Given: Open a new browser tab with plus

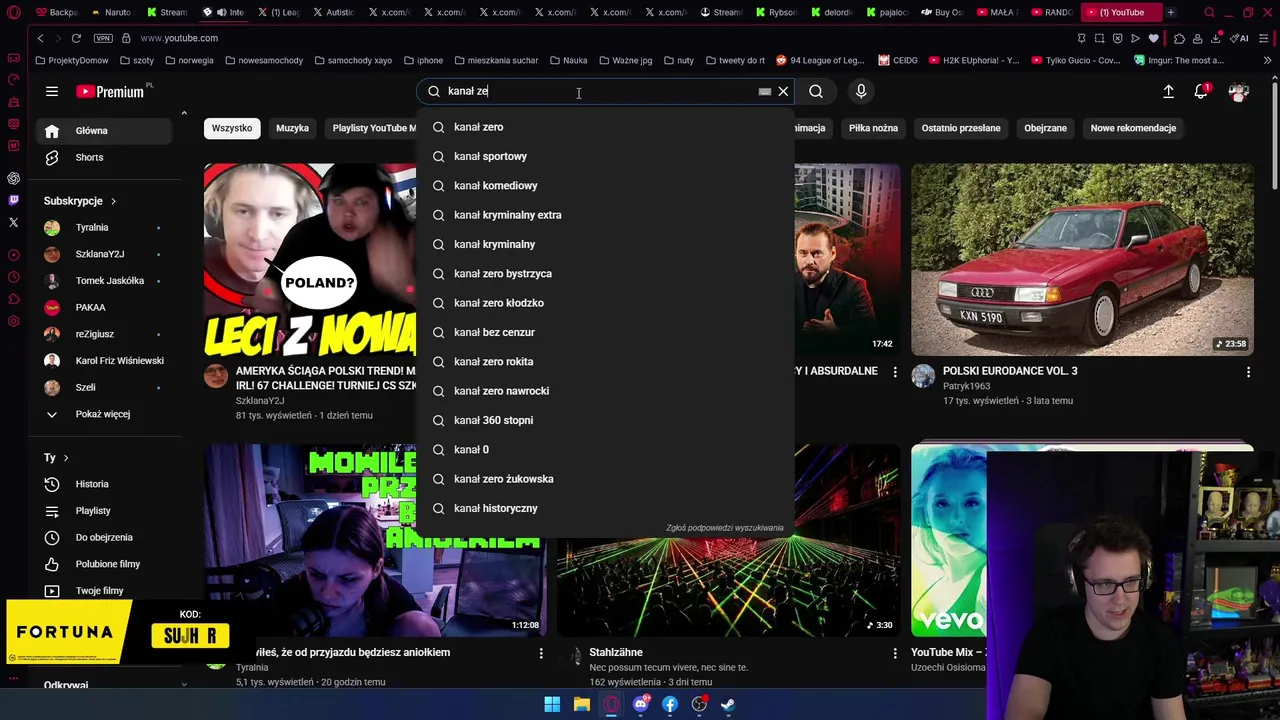Looking at the screenshot, I should (x=1170, y=12).
